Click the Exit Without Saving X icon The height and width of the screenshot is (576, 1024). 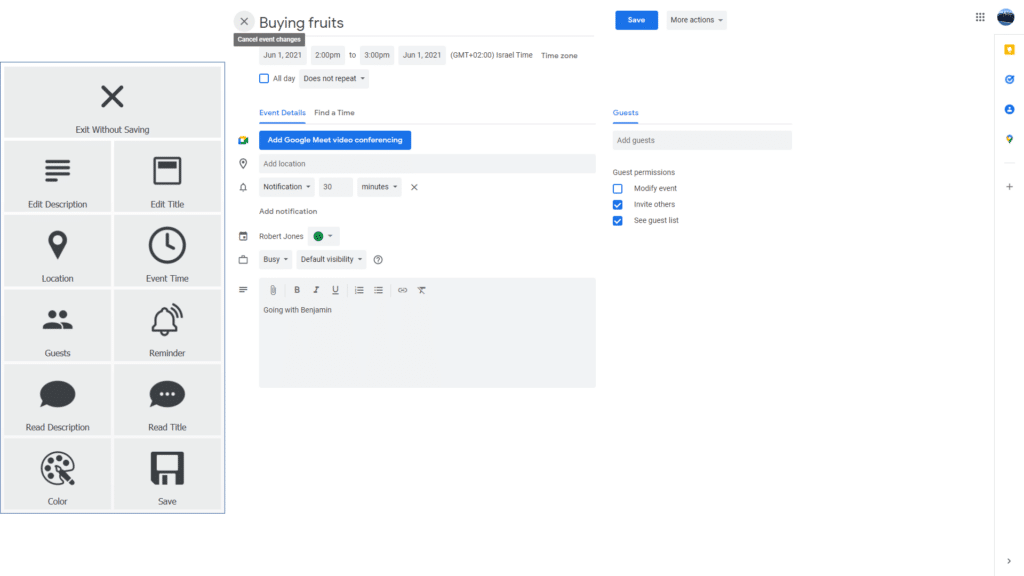[x=112, y=97]
